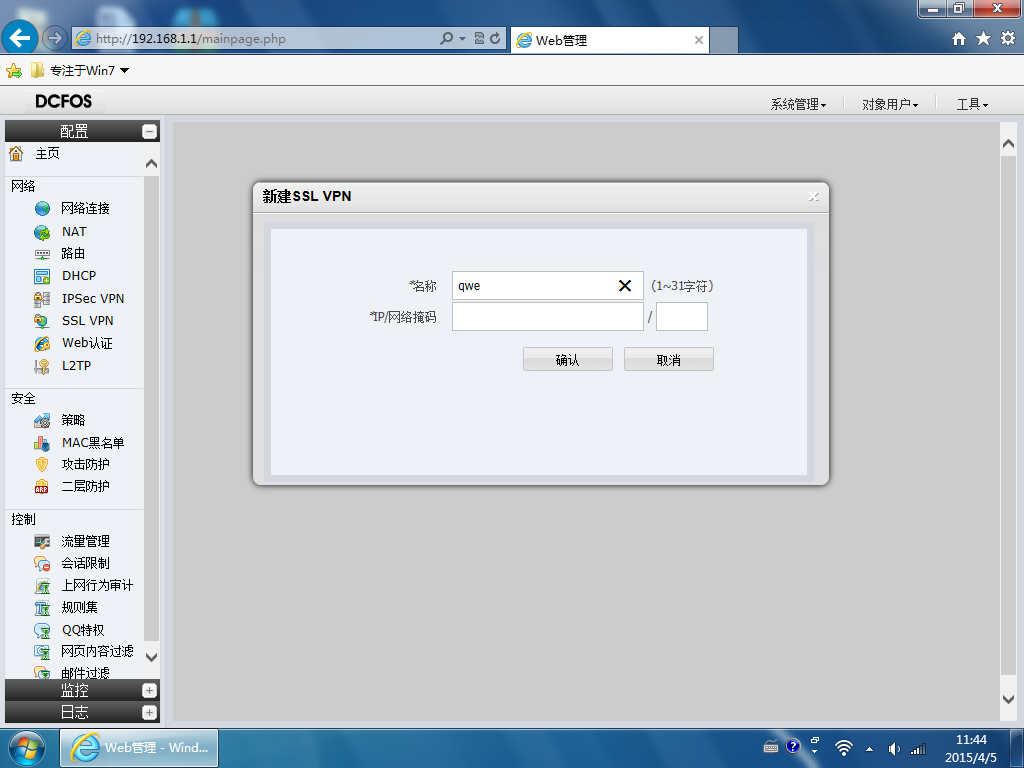Select the 流量管理 menu entry
This screenshot has width=1024, height=768.
[x=86, y=541]
